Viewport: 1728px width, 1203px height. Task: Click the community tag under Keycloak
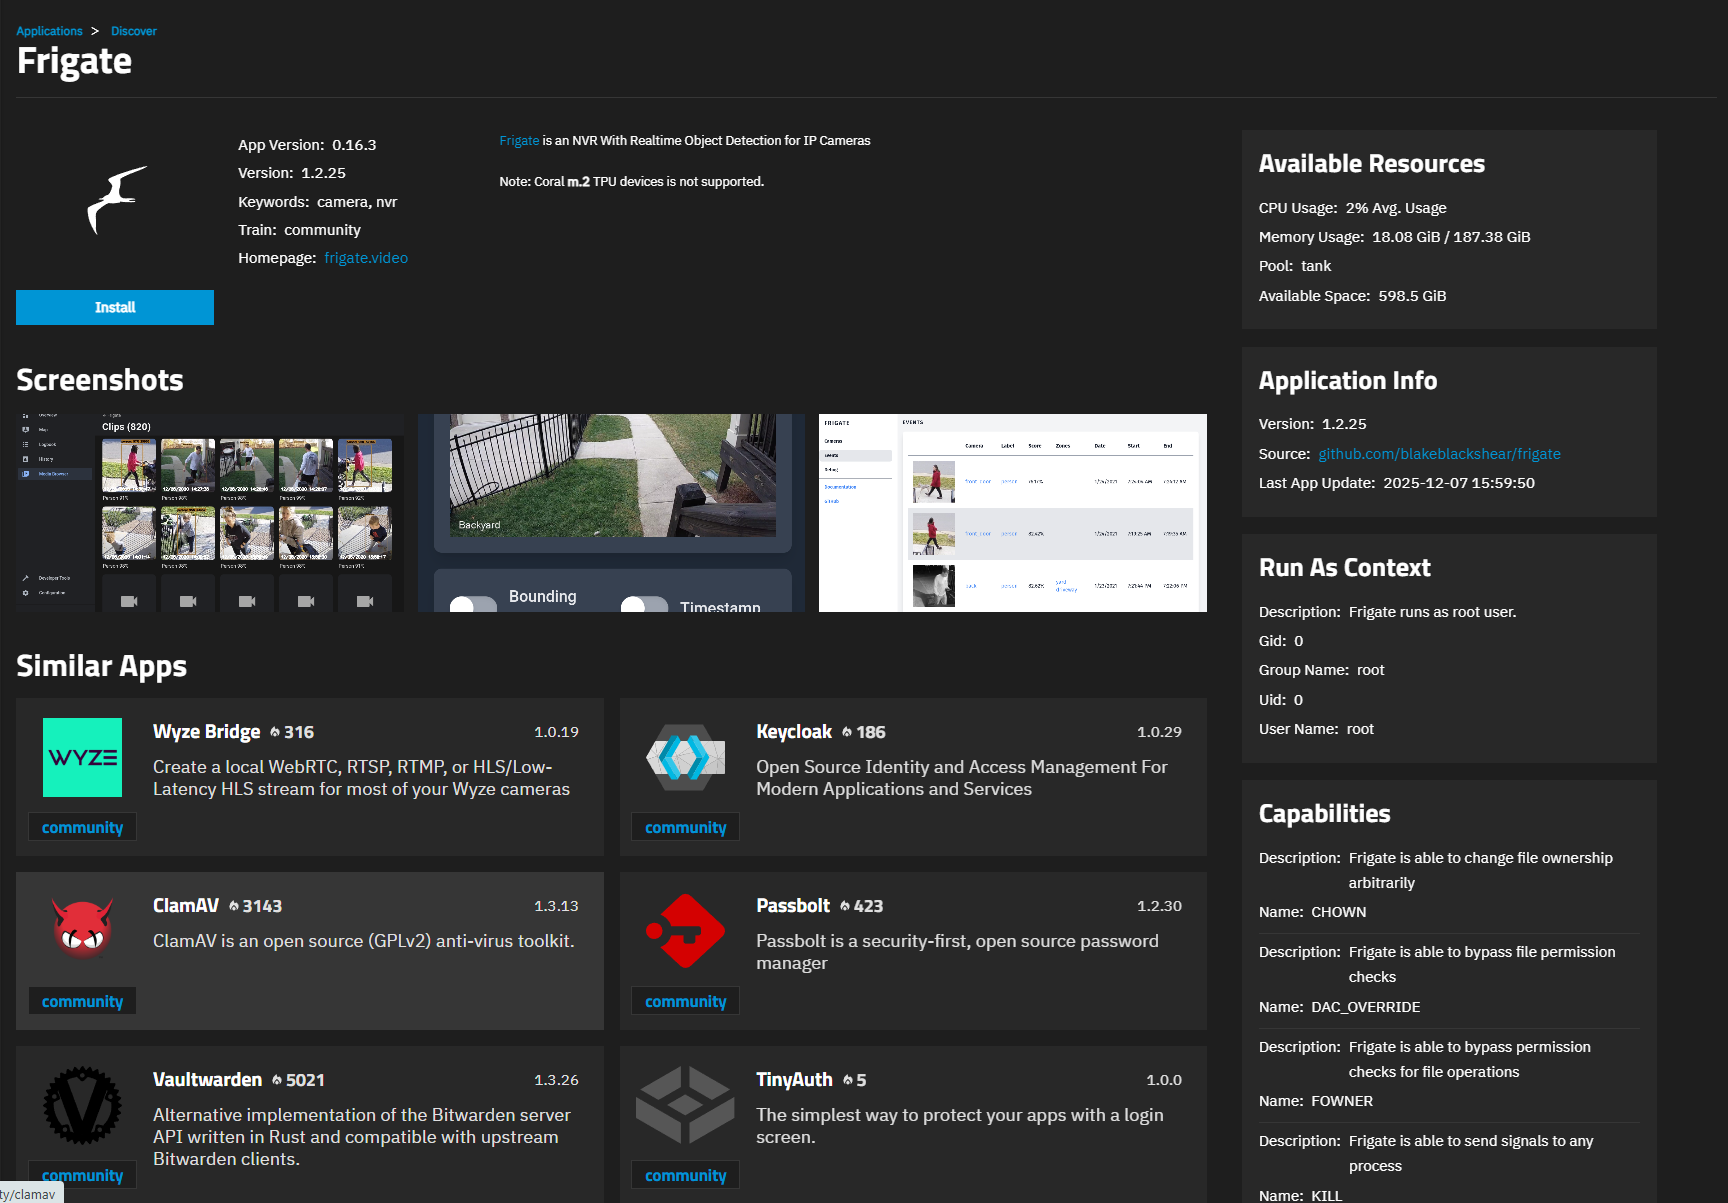(x=685, y=828)
